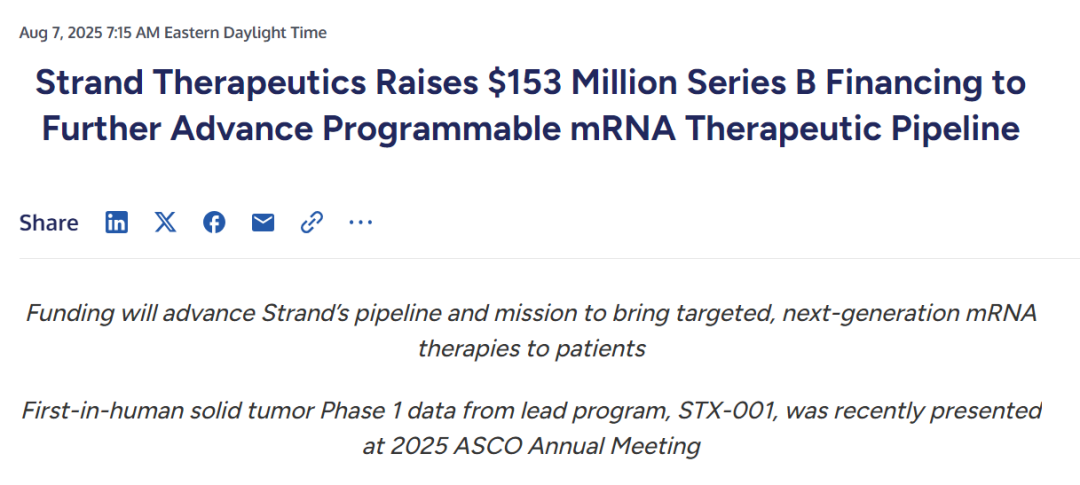Send the article via the email icon
Viewport: 1080px width, 485px height.
263,222
